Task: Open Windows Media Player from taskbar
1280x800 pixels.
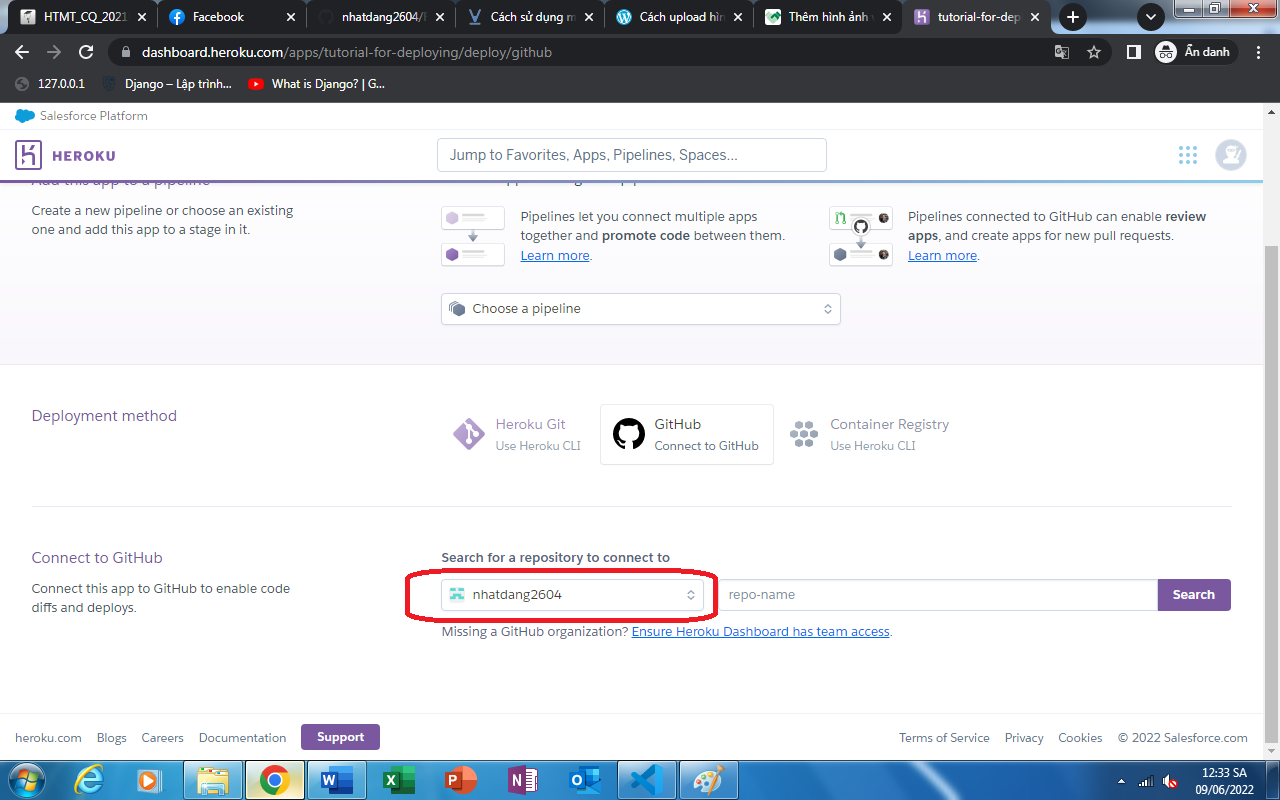Action: (150, 780)
